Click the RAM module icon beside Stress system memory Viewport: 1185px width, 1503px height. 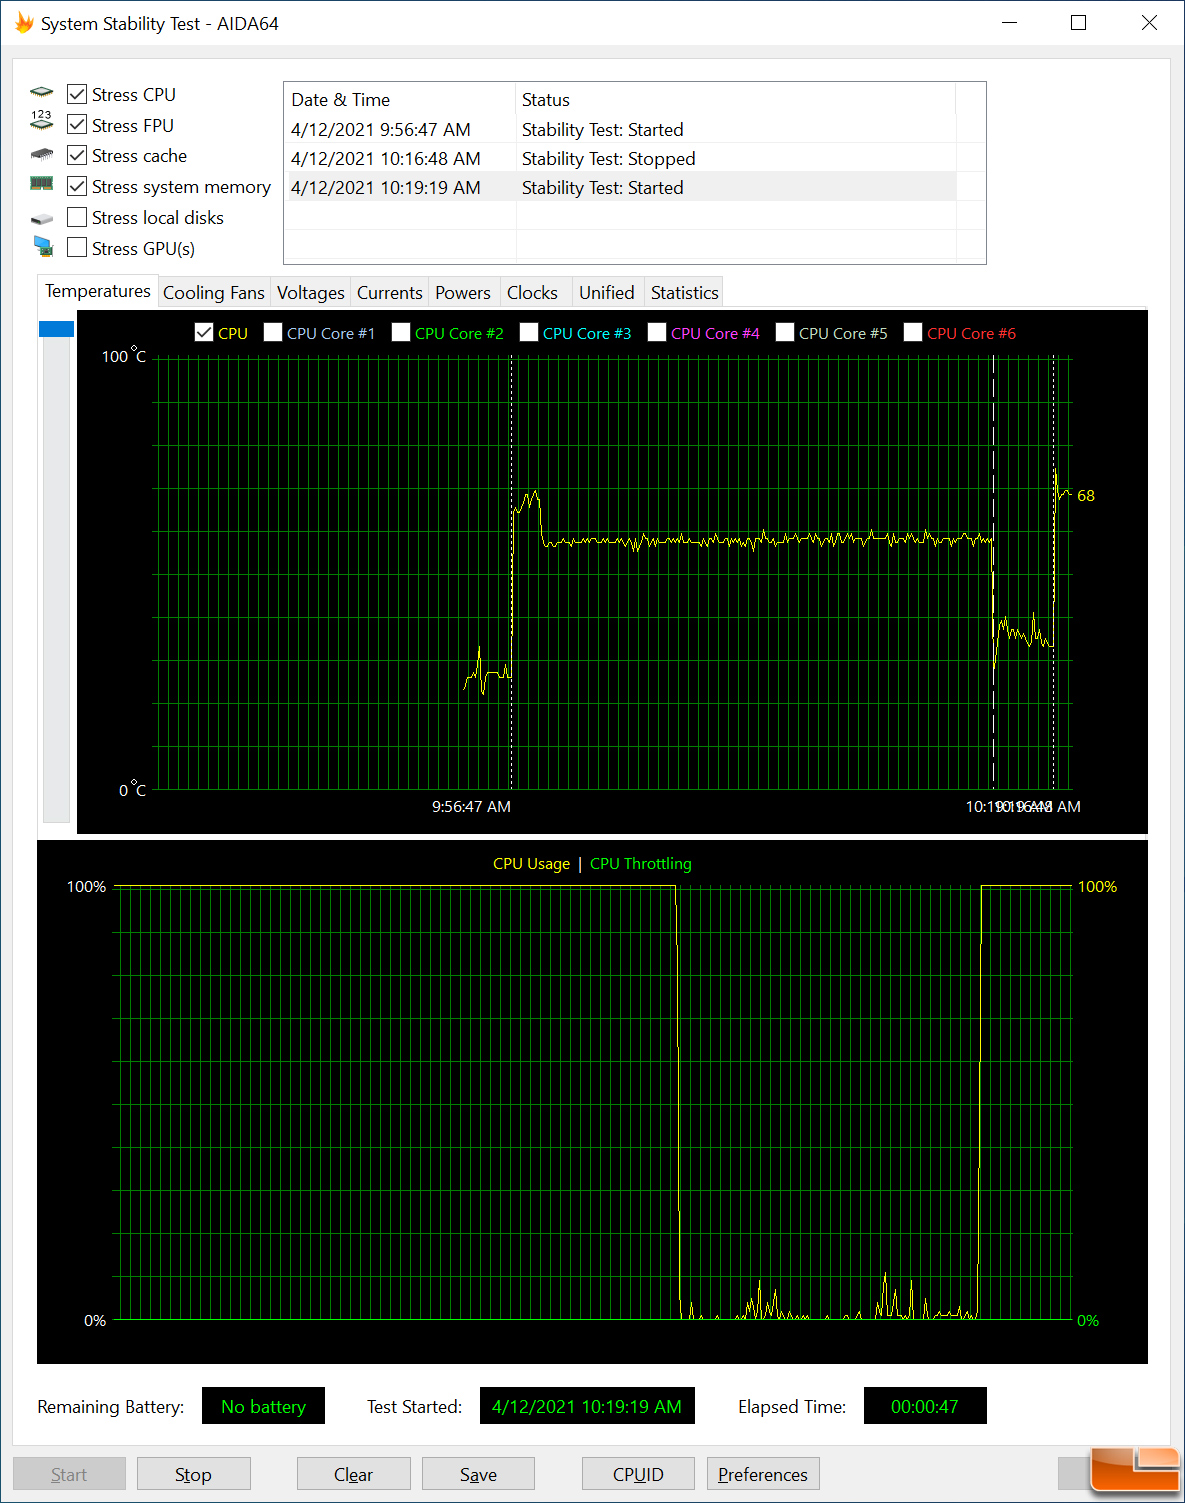coord(41,184)
